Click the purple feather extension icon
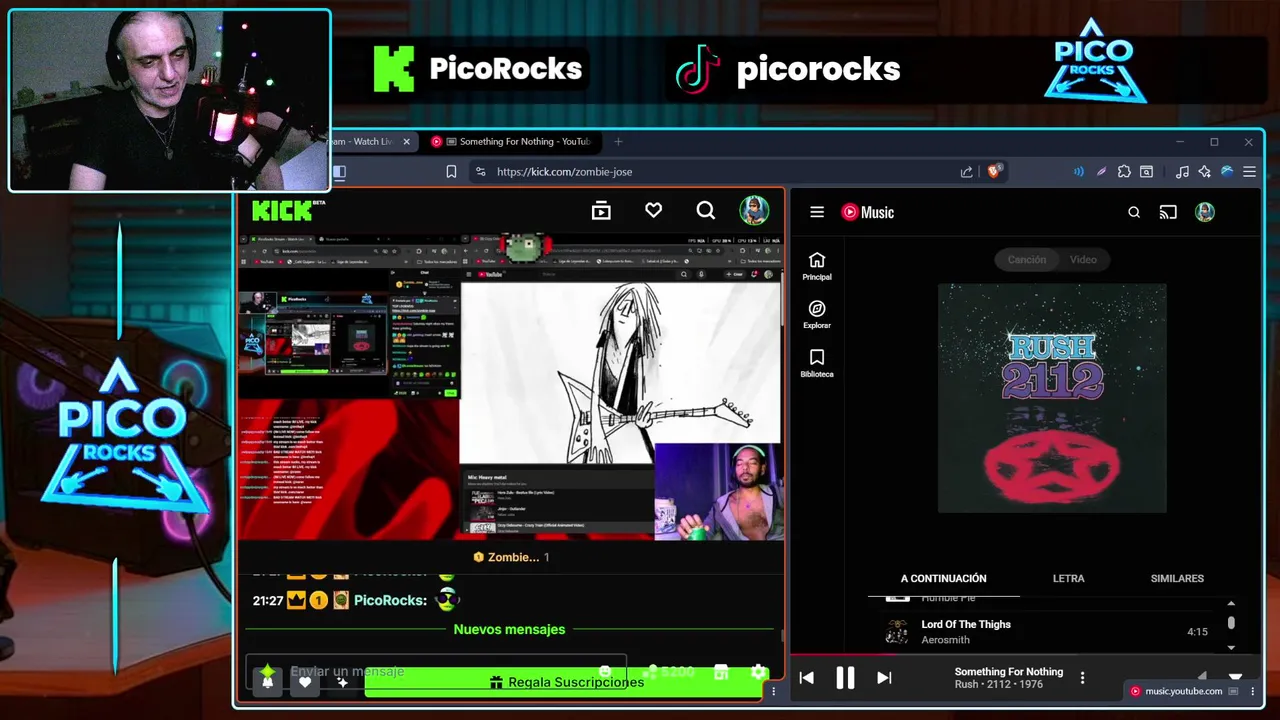This screenshot has height=720, width=1280. (x=1101, y=172)
